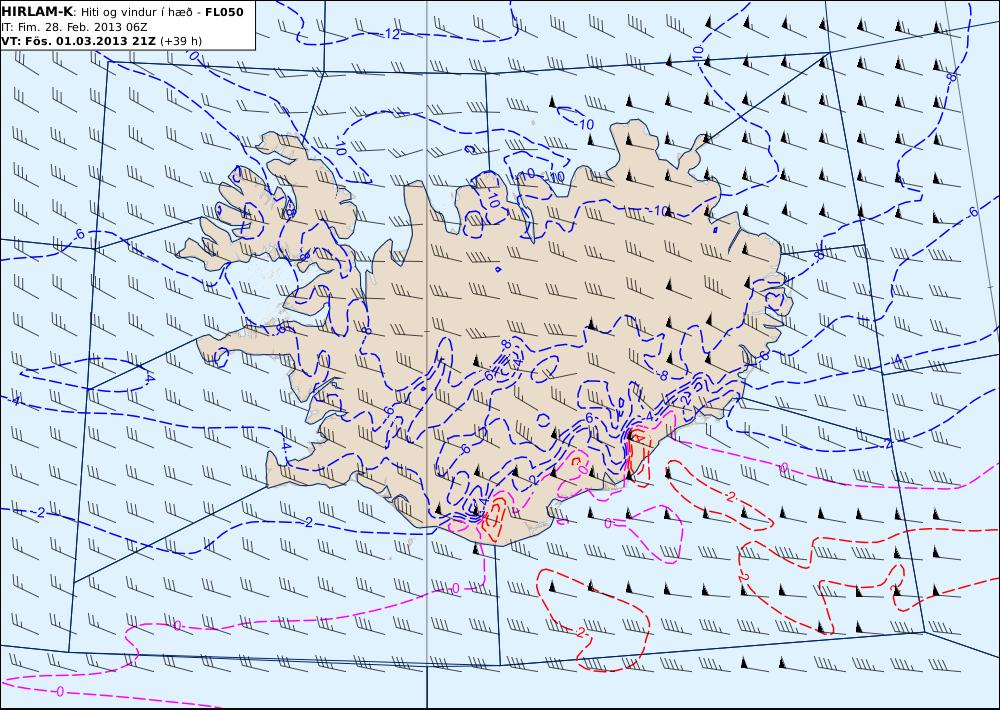Click the -12 isotherm label at the map top

392,34
